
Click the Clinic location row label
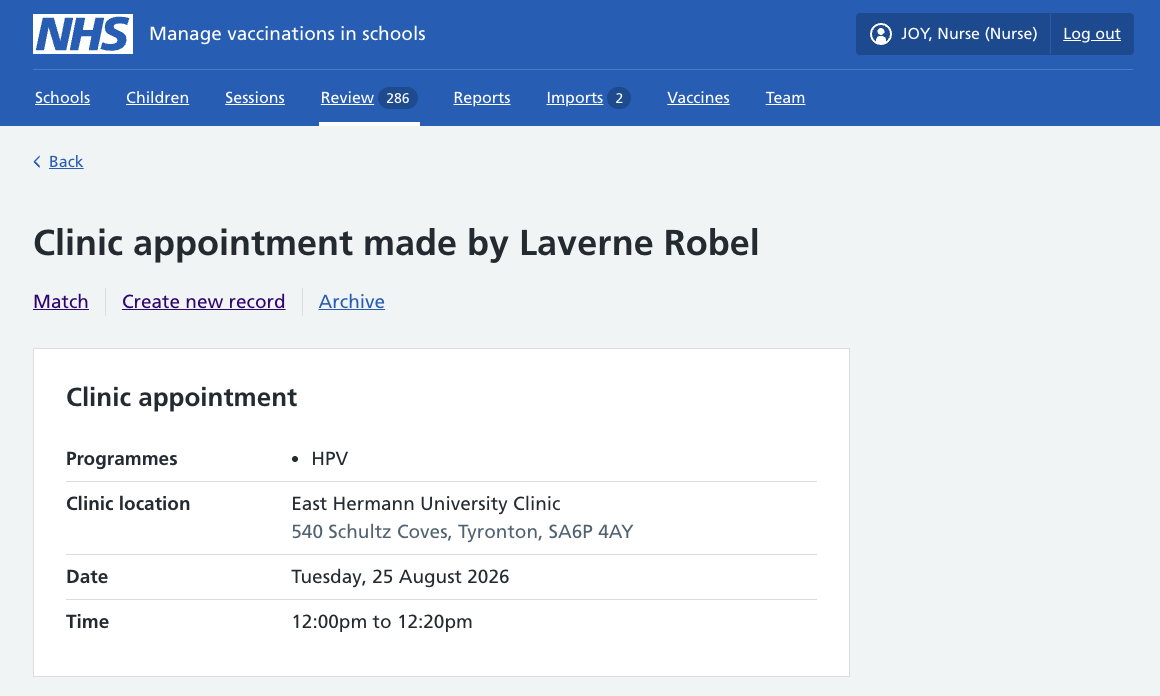(128, 504)
